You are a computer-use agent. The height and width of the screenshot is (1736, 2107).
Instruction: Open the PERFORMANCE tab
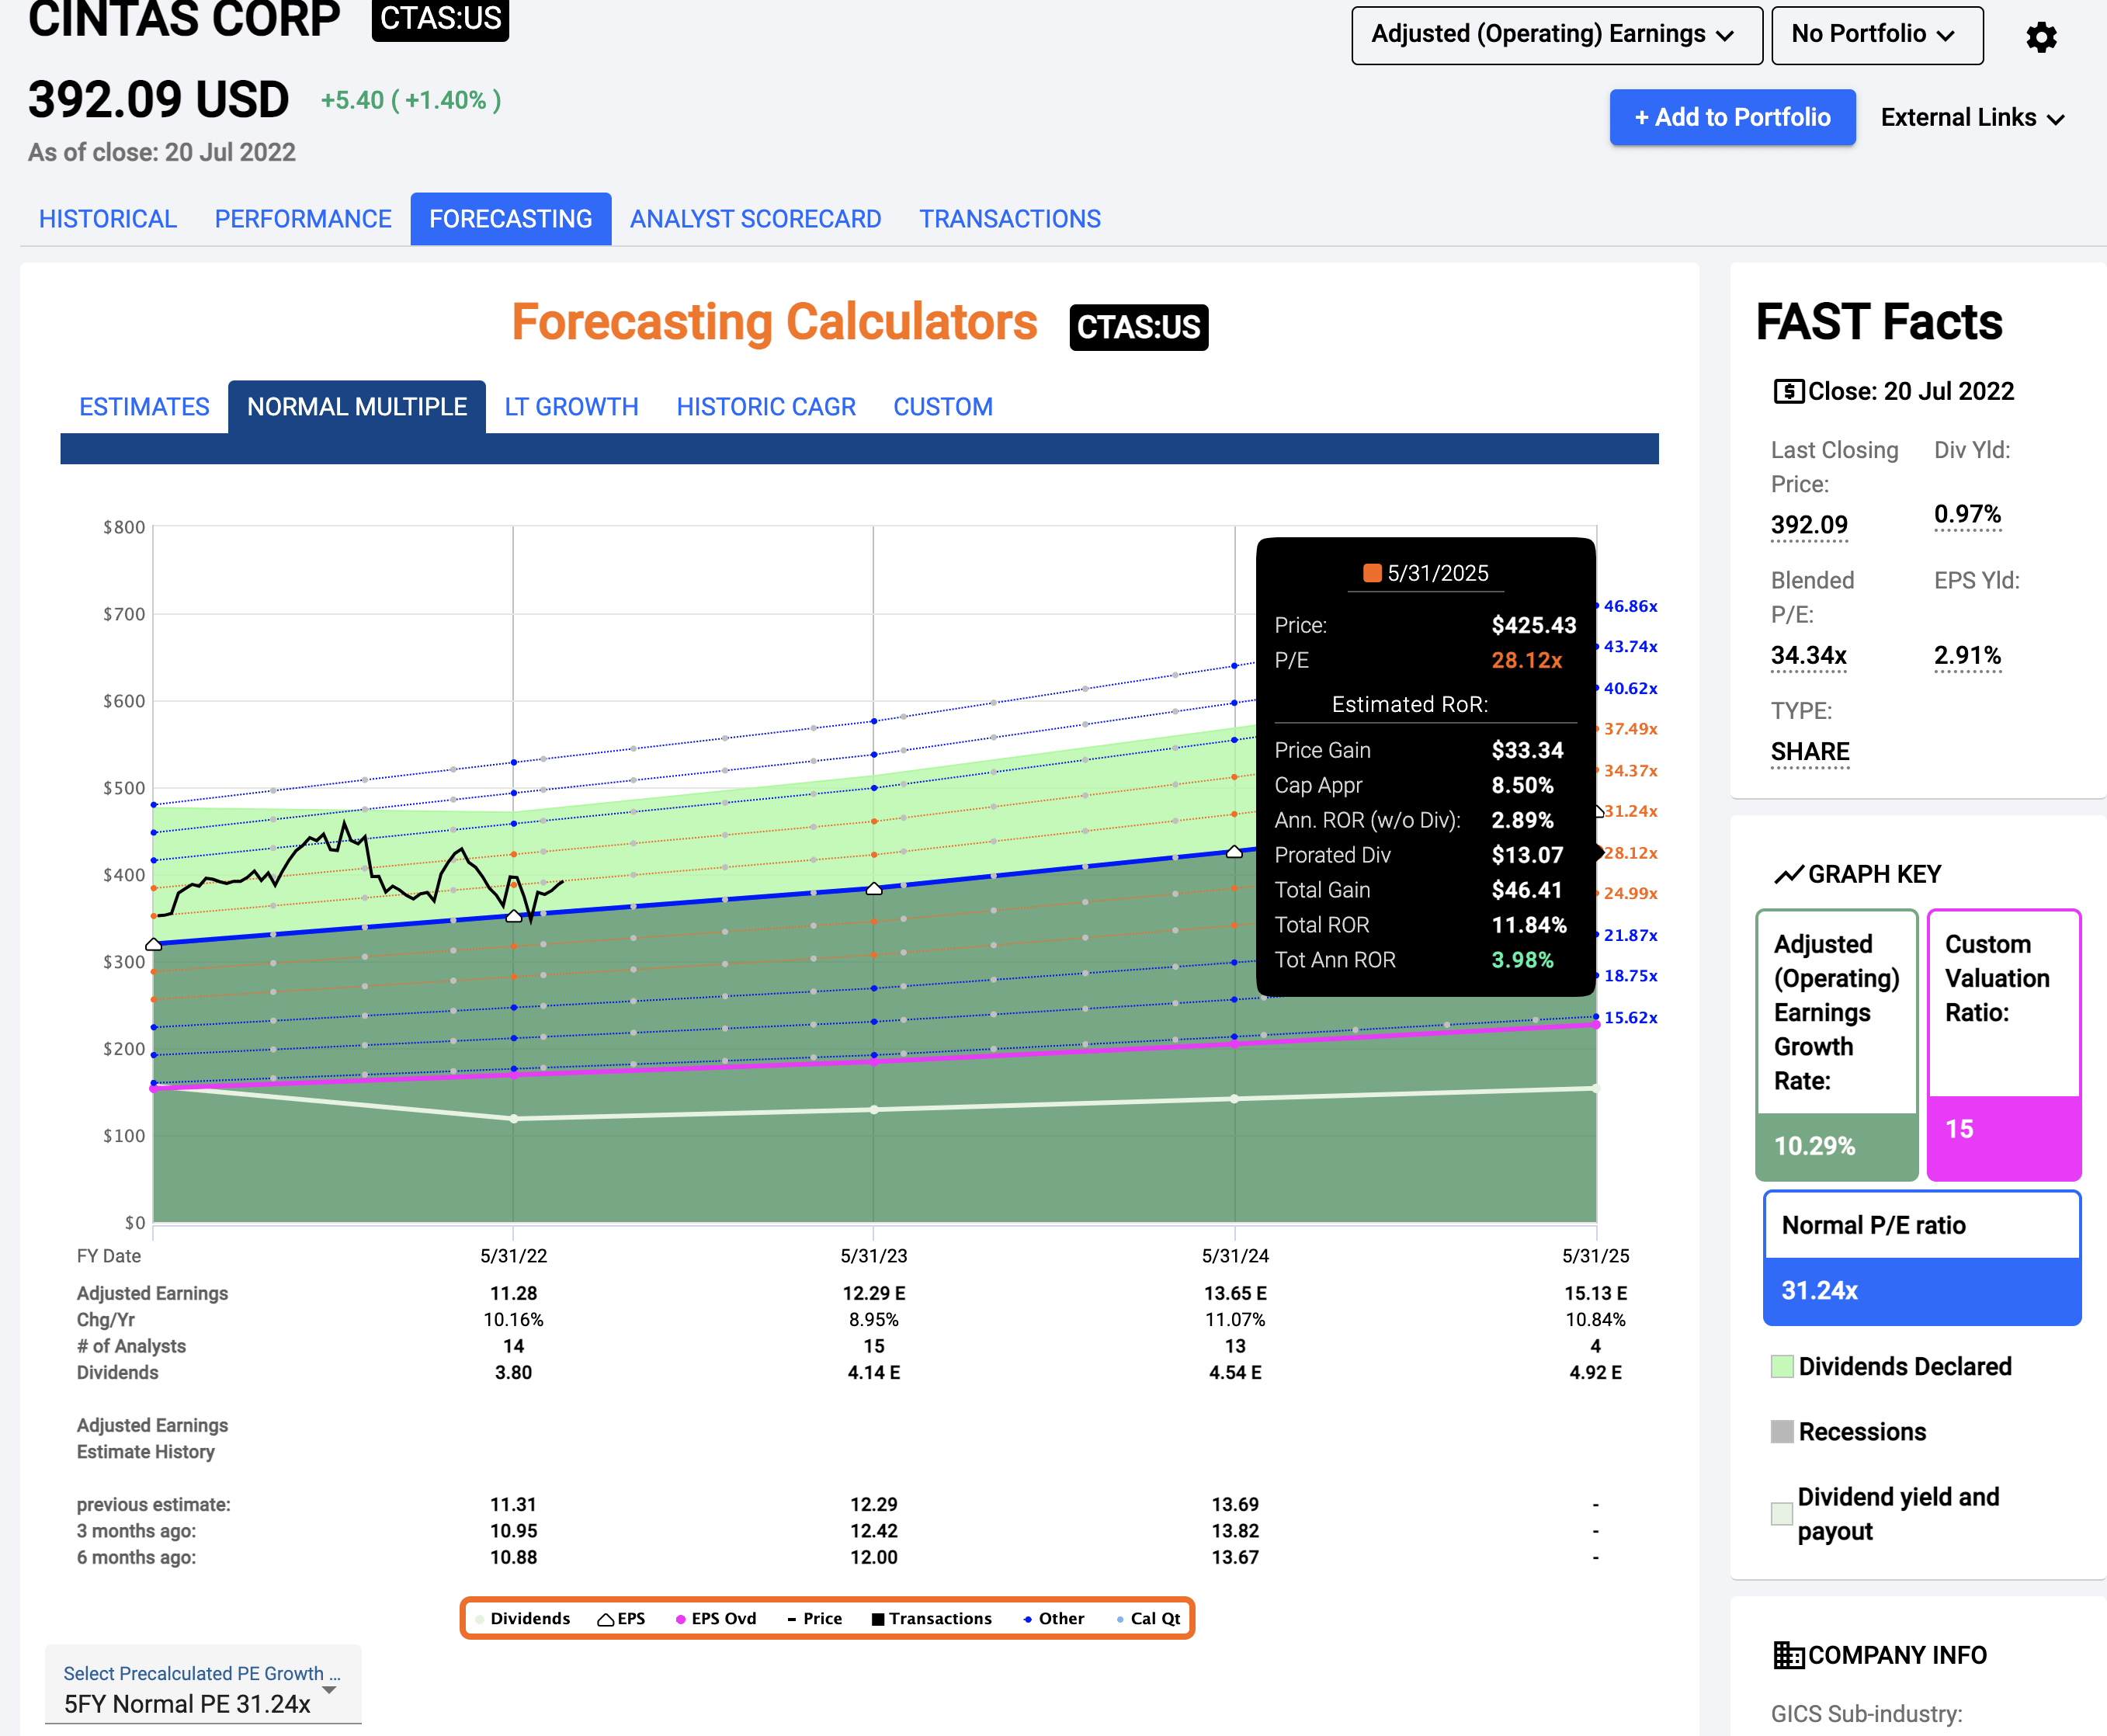[303, 219]
